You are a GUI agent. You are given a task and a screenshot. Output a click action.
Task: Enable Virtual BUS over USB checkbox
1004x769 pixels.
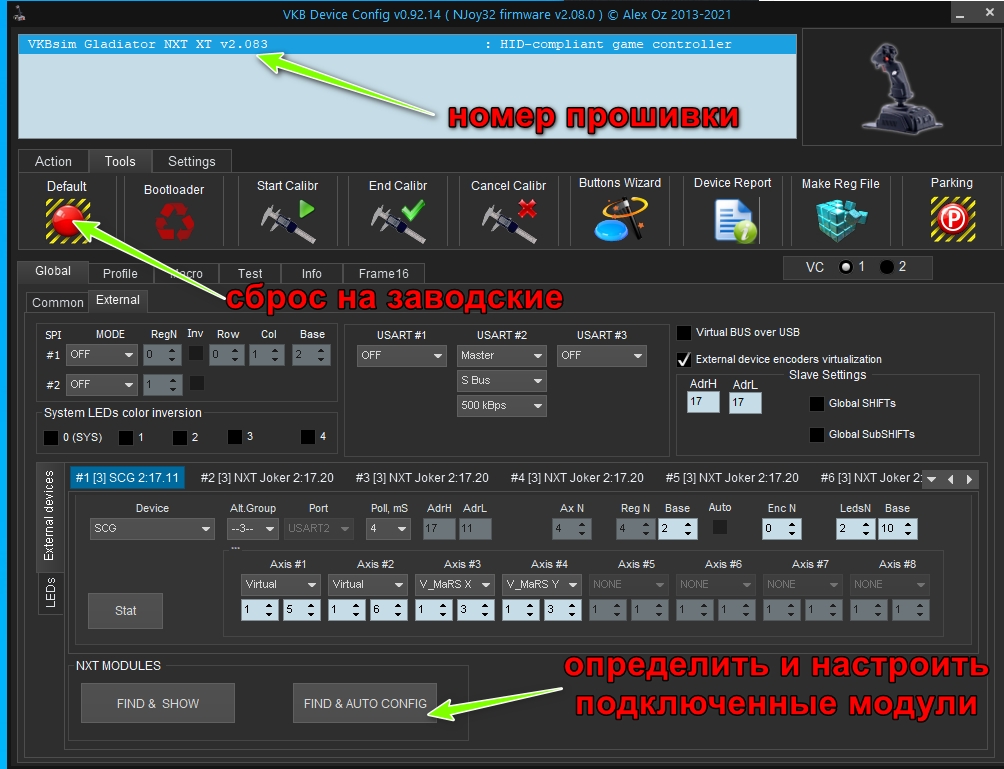pyautogui.click(x=684, y=332)
